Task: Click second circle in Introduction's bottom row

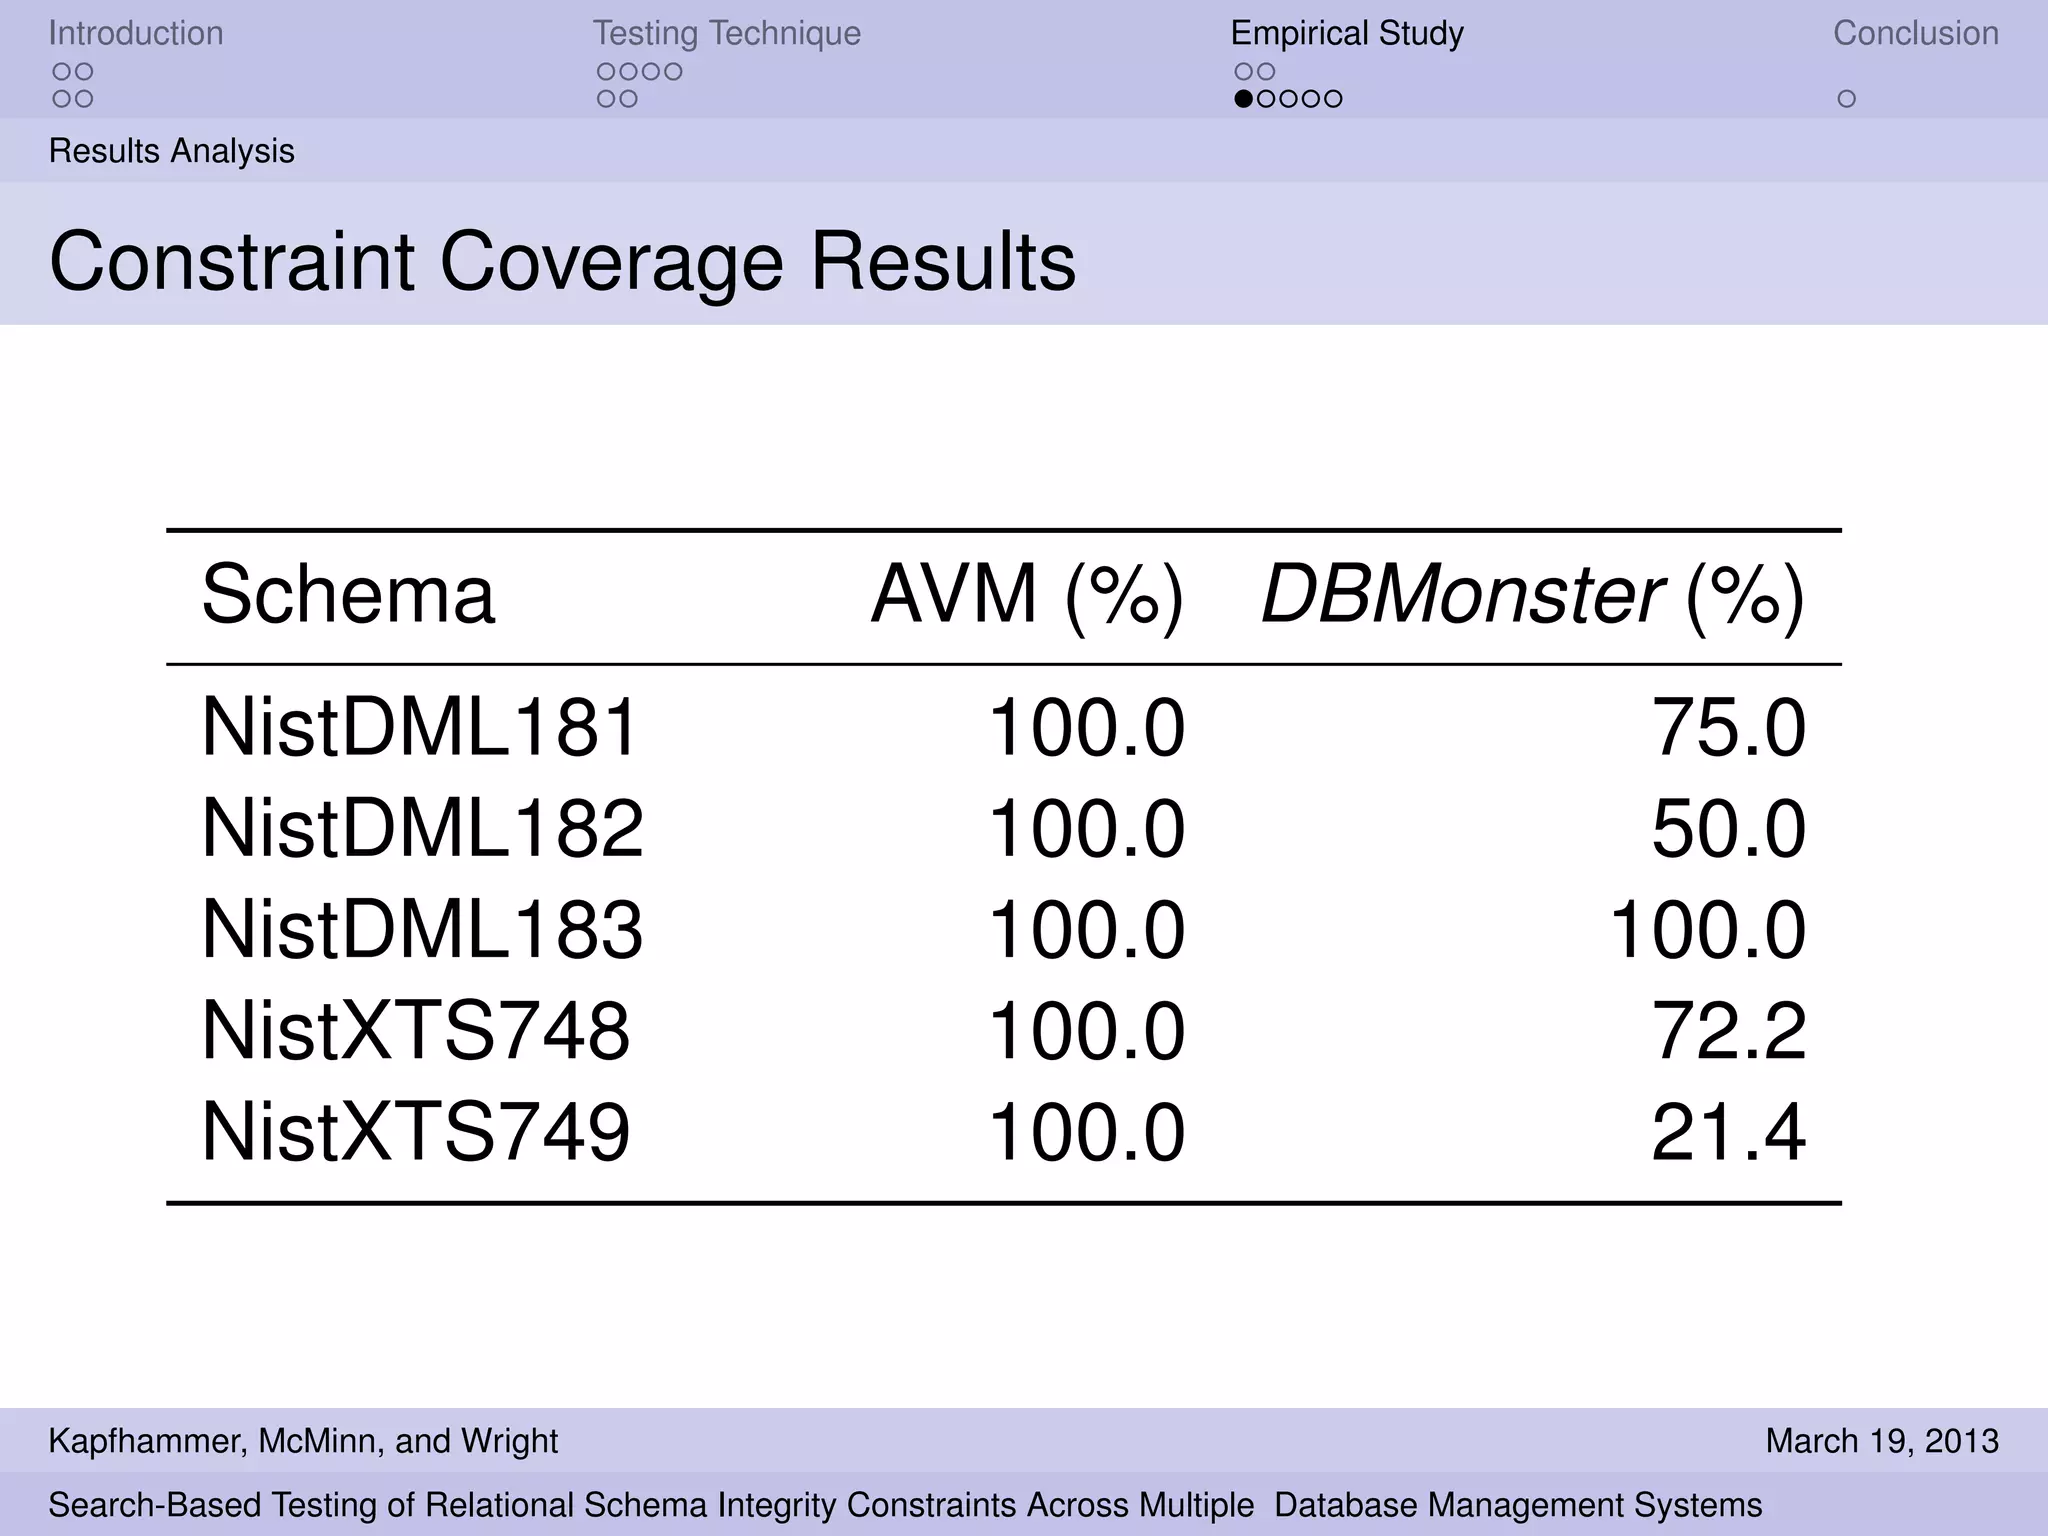Action: pos(84,99)
